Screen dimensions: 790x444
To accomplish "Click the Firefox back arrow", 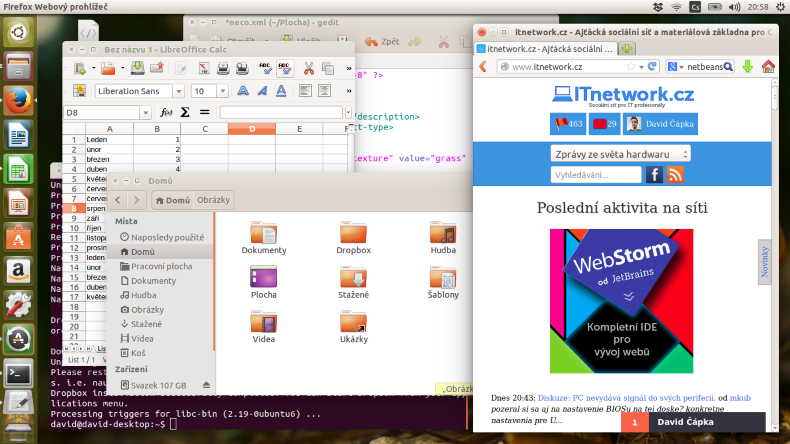I will (x=483, y=67).
